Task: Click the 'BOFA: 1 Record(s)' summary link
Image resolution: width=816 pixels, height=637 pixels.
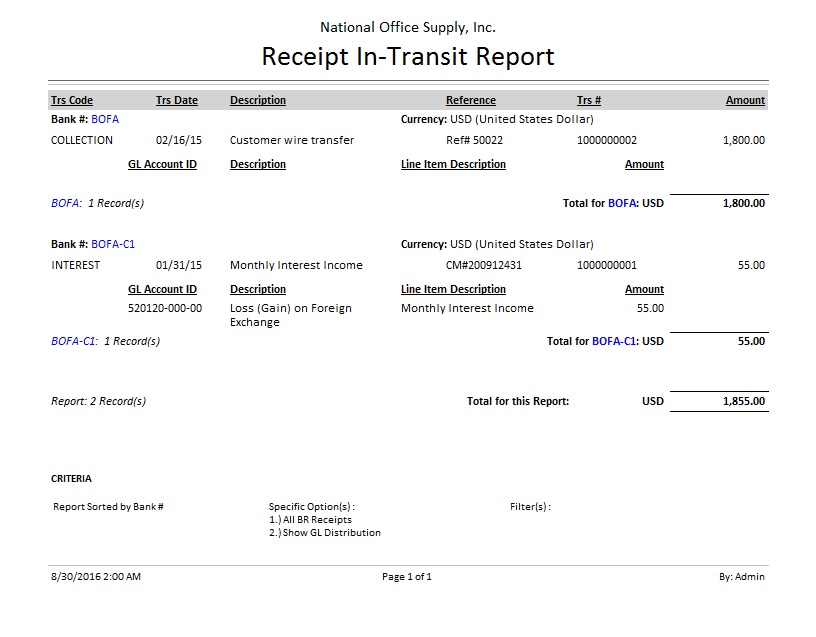Action: [97, 203]
